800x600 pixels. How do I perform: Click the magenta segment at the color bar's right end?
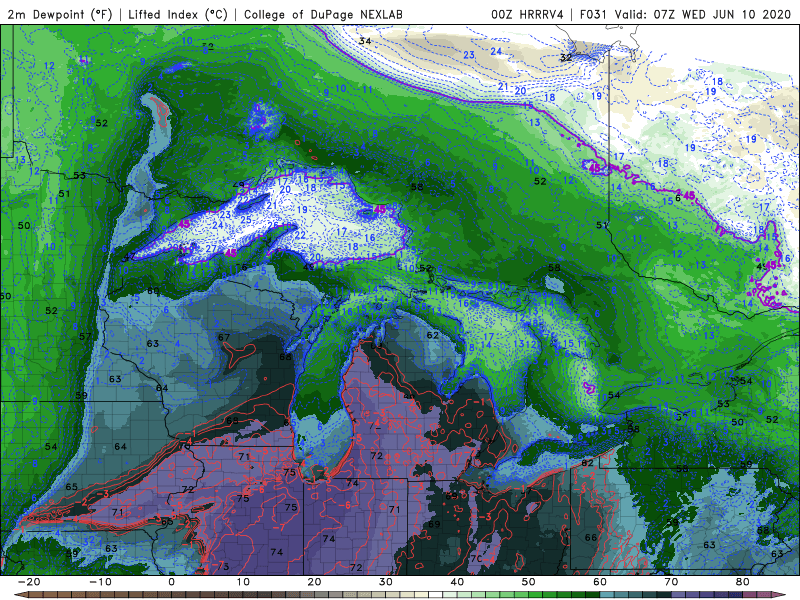[x=764, y=594]
